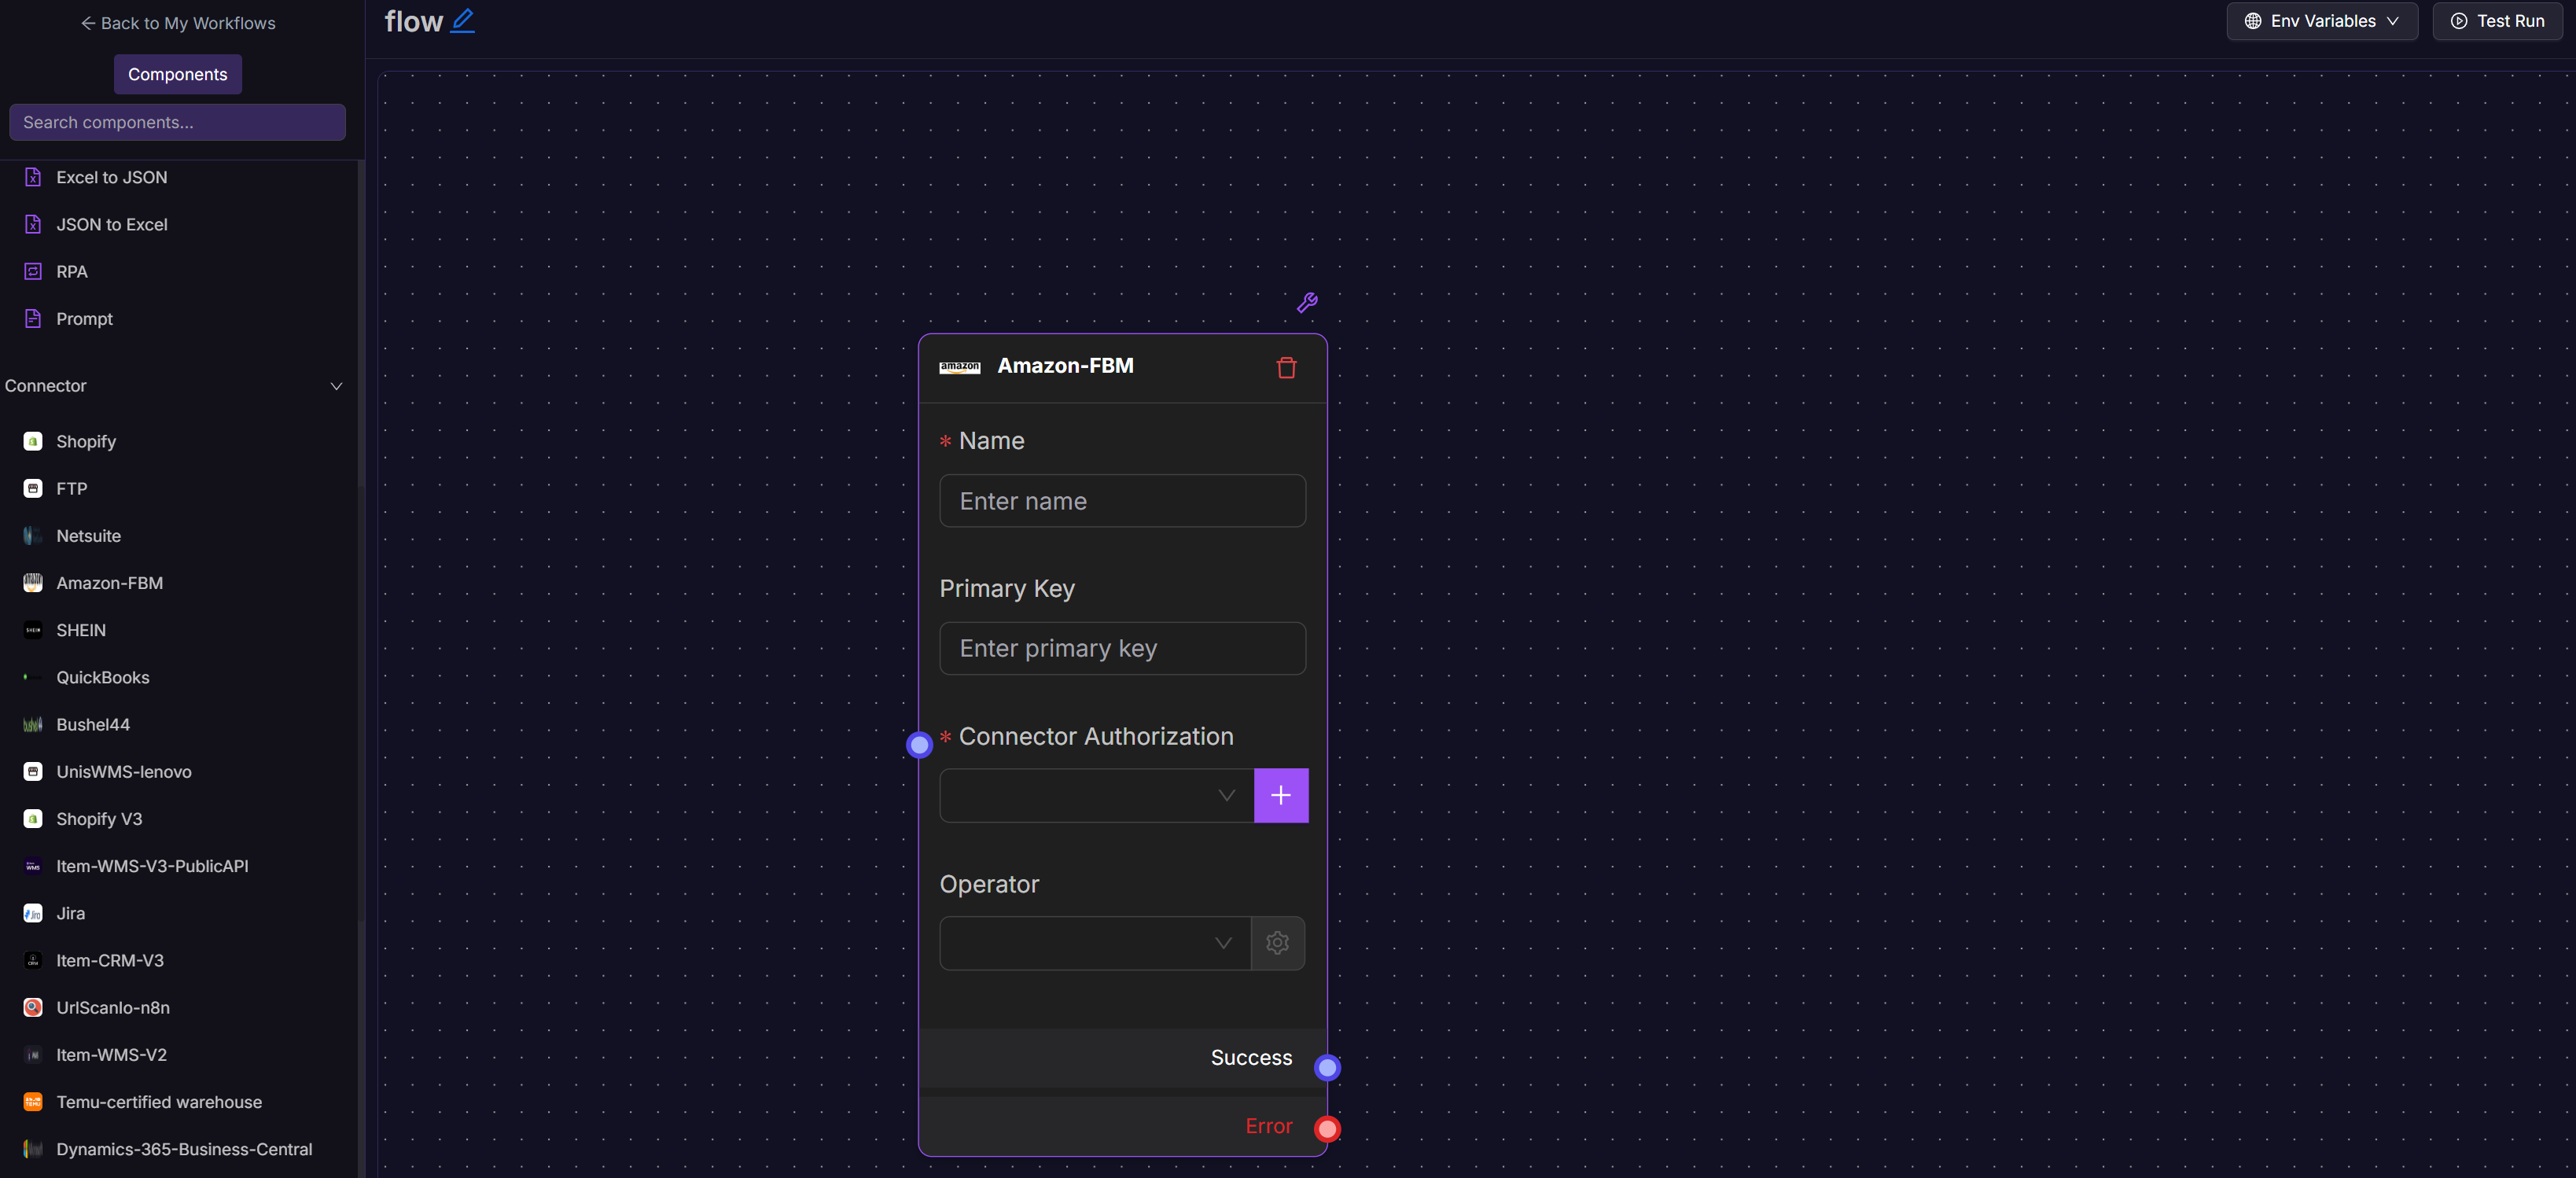The width and height of the screenshot is (2576, 1178).
Task: Go back to My Workflows
Action: point(177,23)
